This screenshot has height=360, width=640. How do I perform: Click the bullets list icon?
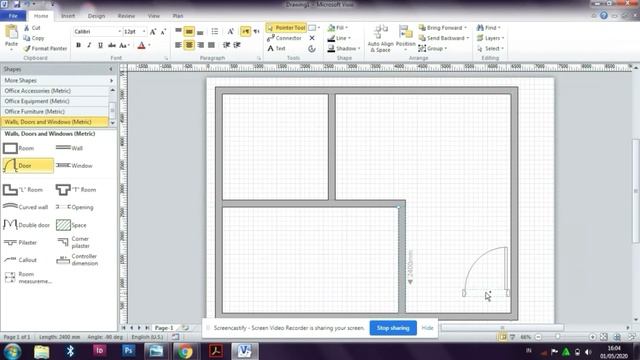[x=215, y=31]
